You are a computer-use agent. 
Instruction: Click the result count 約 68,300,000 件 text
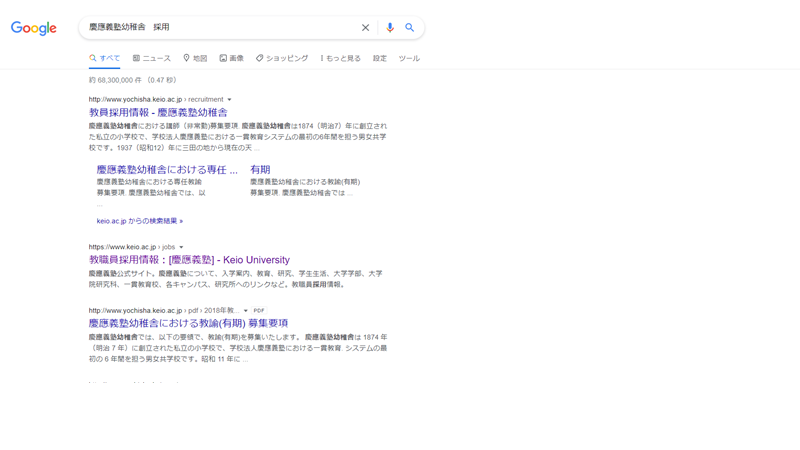[115, 80]
